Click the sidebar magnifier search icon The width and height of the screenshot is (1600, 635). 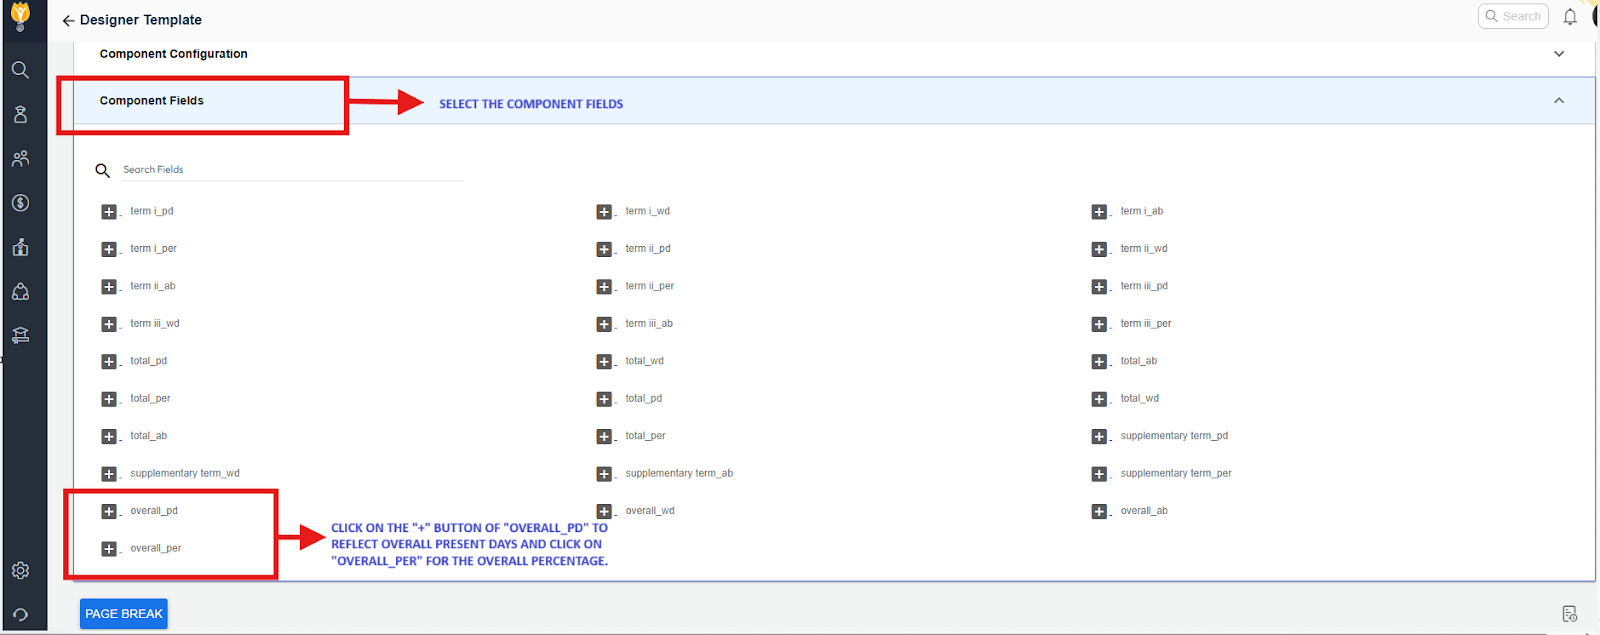(20, 70)
